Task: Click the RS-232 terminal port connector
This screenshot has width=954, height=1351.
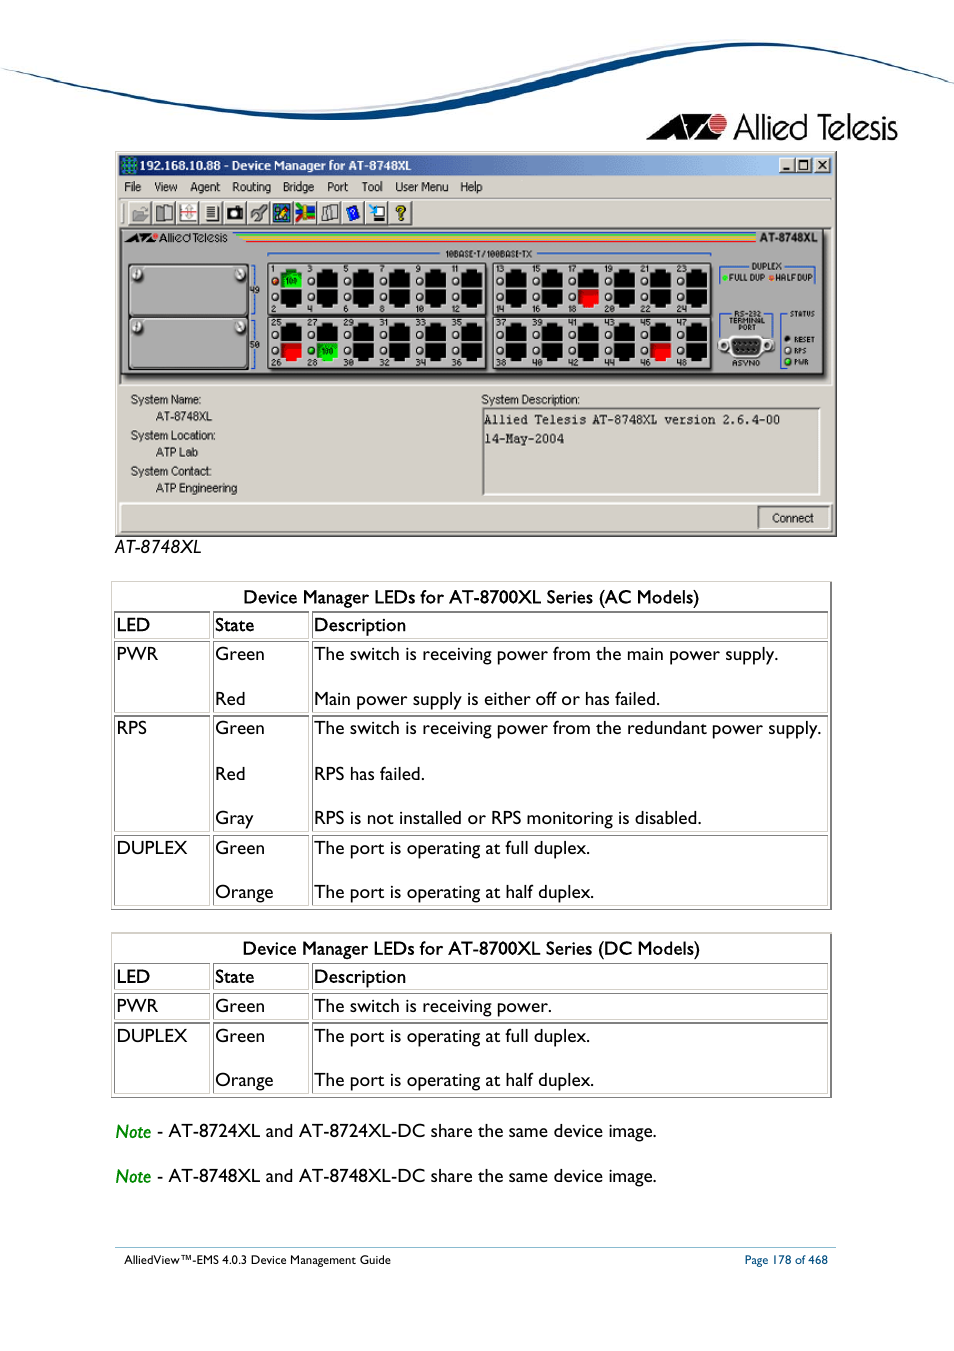Action: (746, 346)
